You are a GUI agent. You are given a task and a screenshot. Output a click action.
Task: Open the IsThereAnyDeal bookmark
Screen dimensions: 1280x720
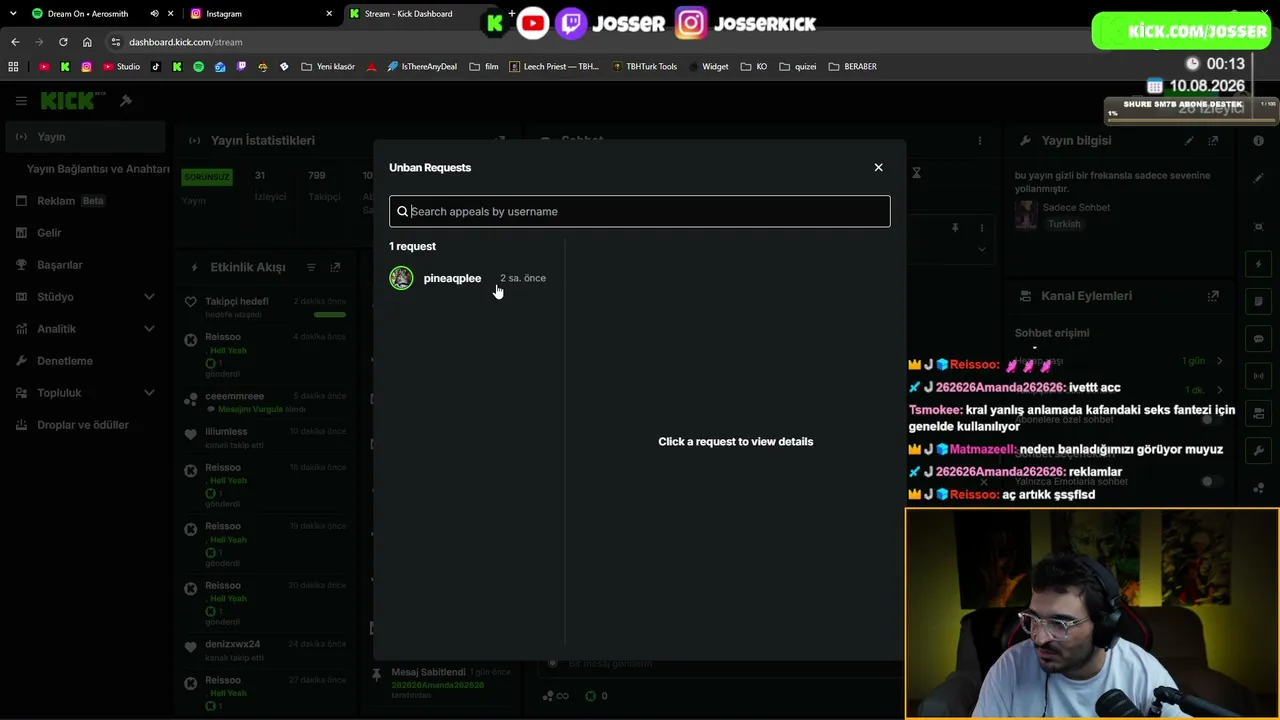tap(422, 67)
